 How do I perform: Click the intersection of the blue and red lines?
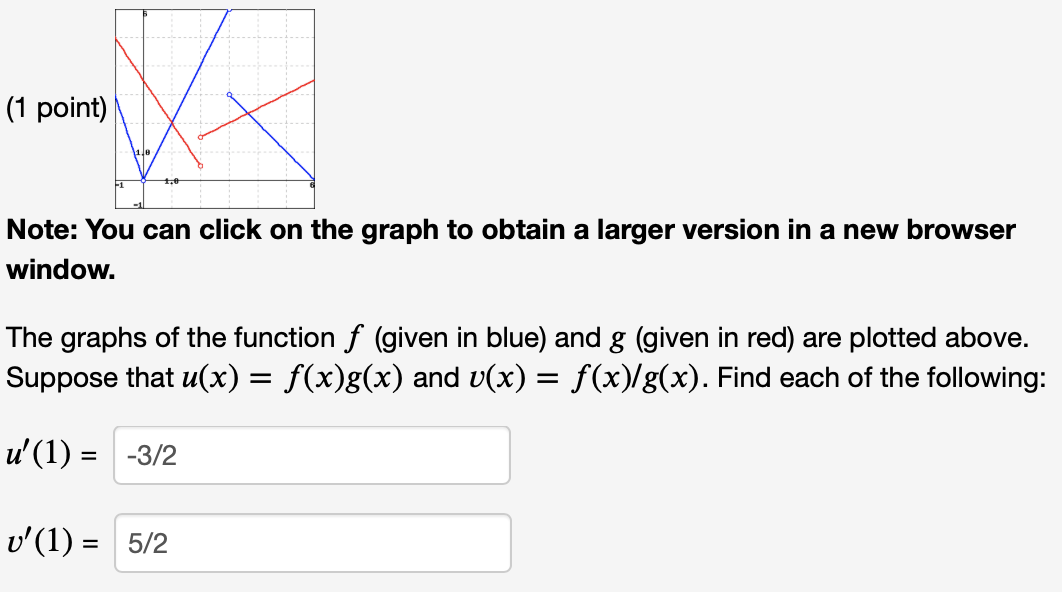pyautogui.click(x=173, y=122)
